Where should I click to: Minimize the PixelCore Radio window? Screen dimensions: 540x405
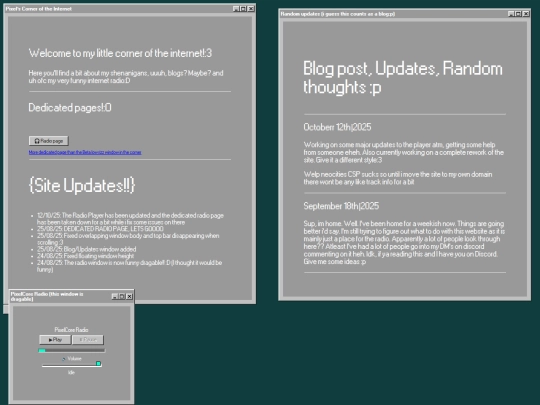pos(115,296)
